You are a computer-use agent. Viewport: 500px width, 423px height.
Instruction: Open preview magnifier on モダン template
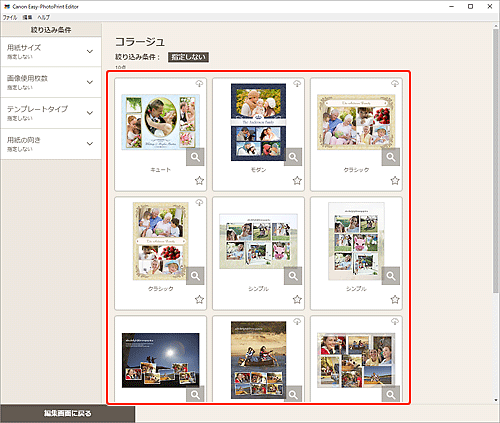[x=293, y=157]
